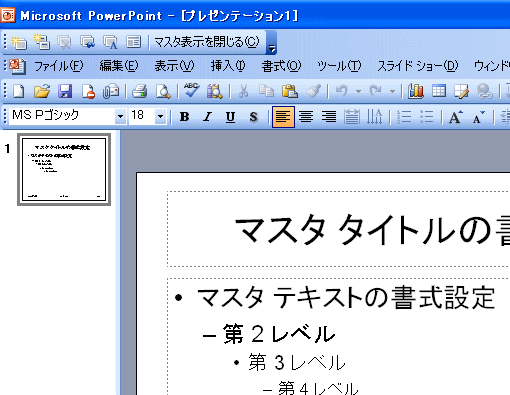Click the Format Painter brush

pos(313,91)
